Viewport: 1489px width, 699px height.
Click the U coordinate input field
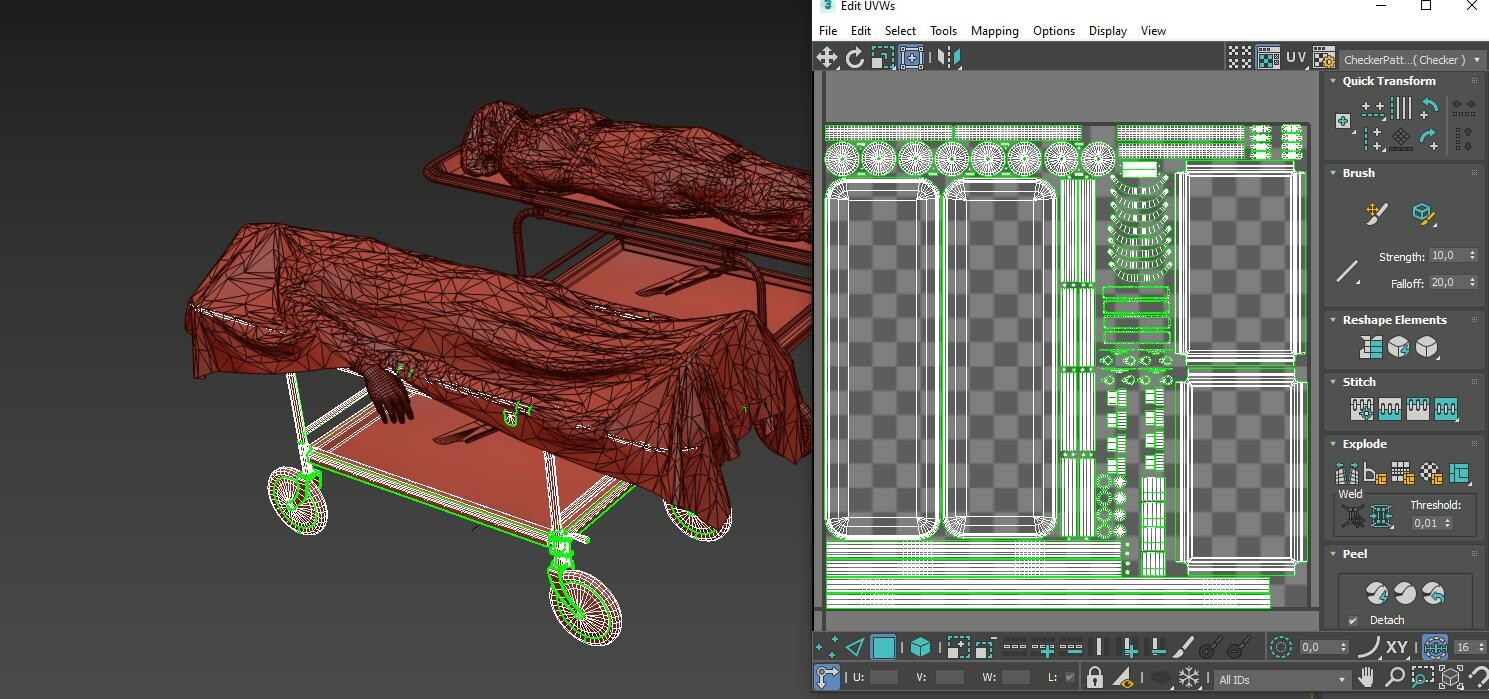point(884,678)
